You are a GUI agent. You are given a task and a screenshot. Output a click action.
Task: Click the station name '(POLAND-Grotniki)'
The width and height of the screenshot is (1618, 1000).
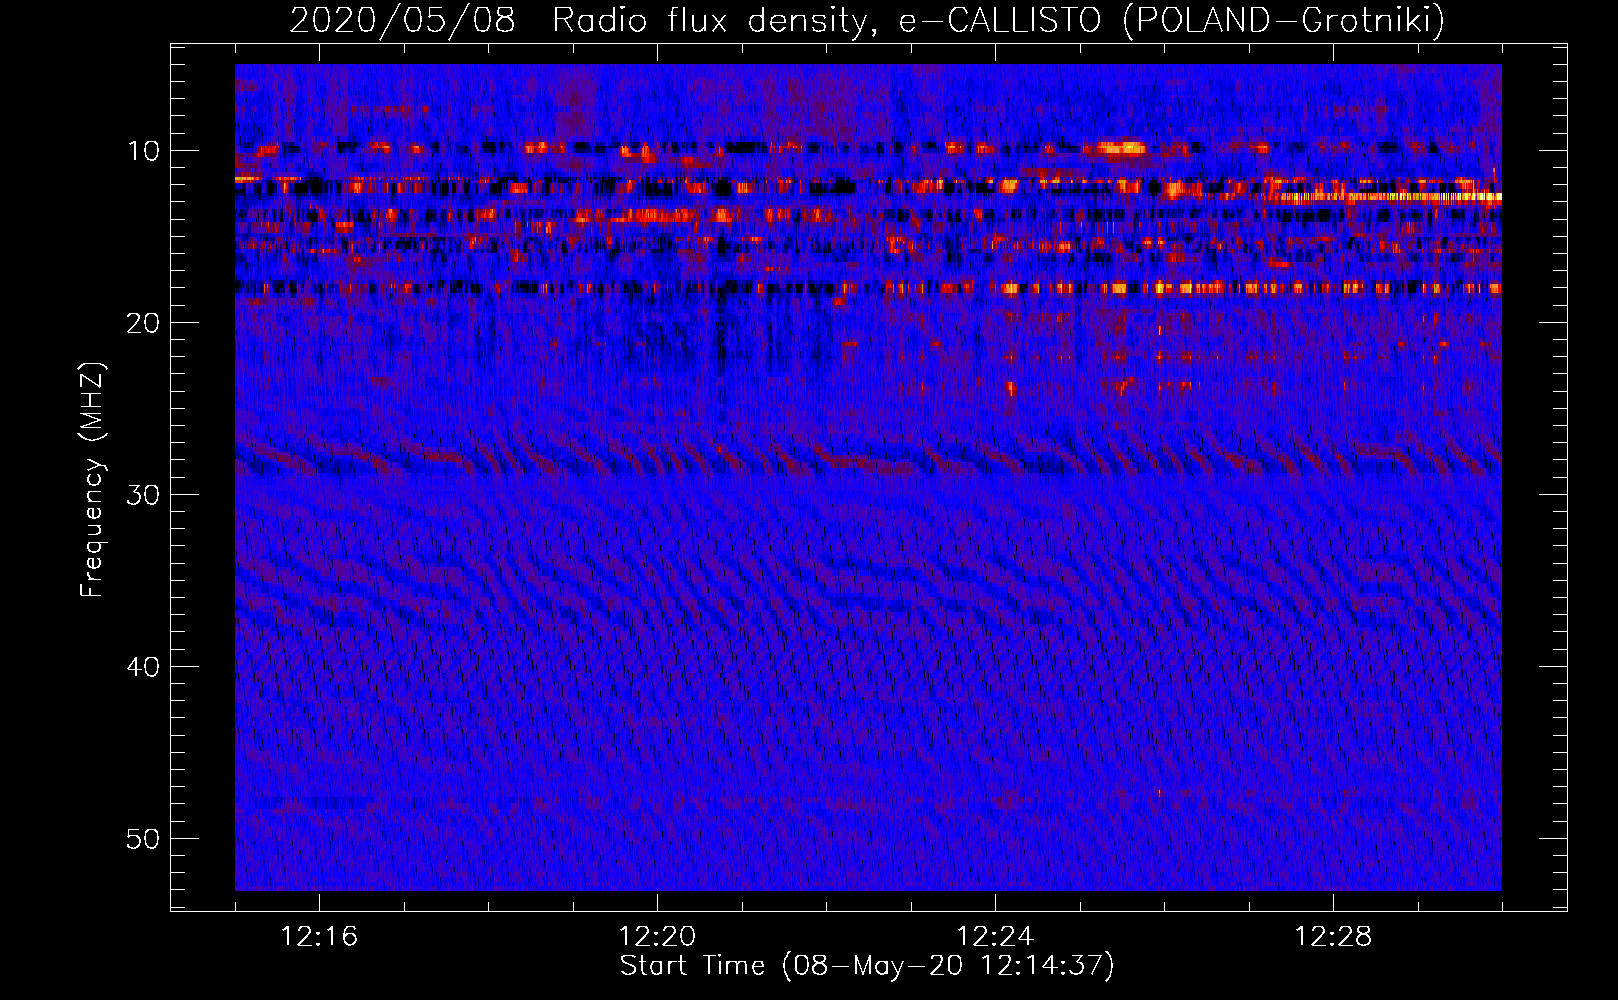1284,20
